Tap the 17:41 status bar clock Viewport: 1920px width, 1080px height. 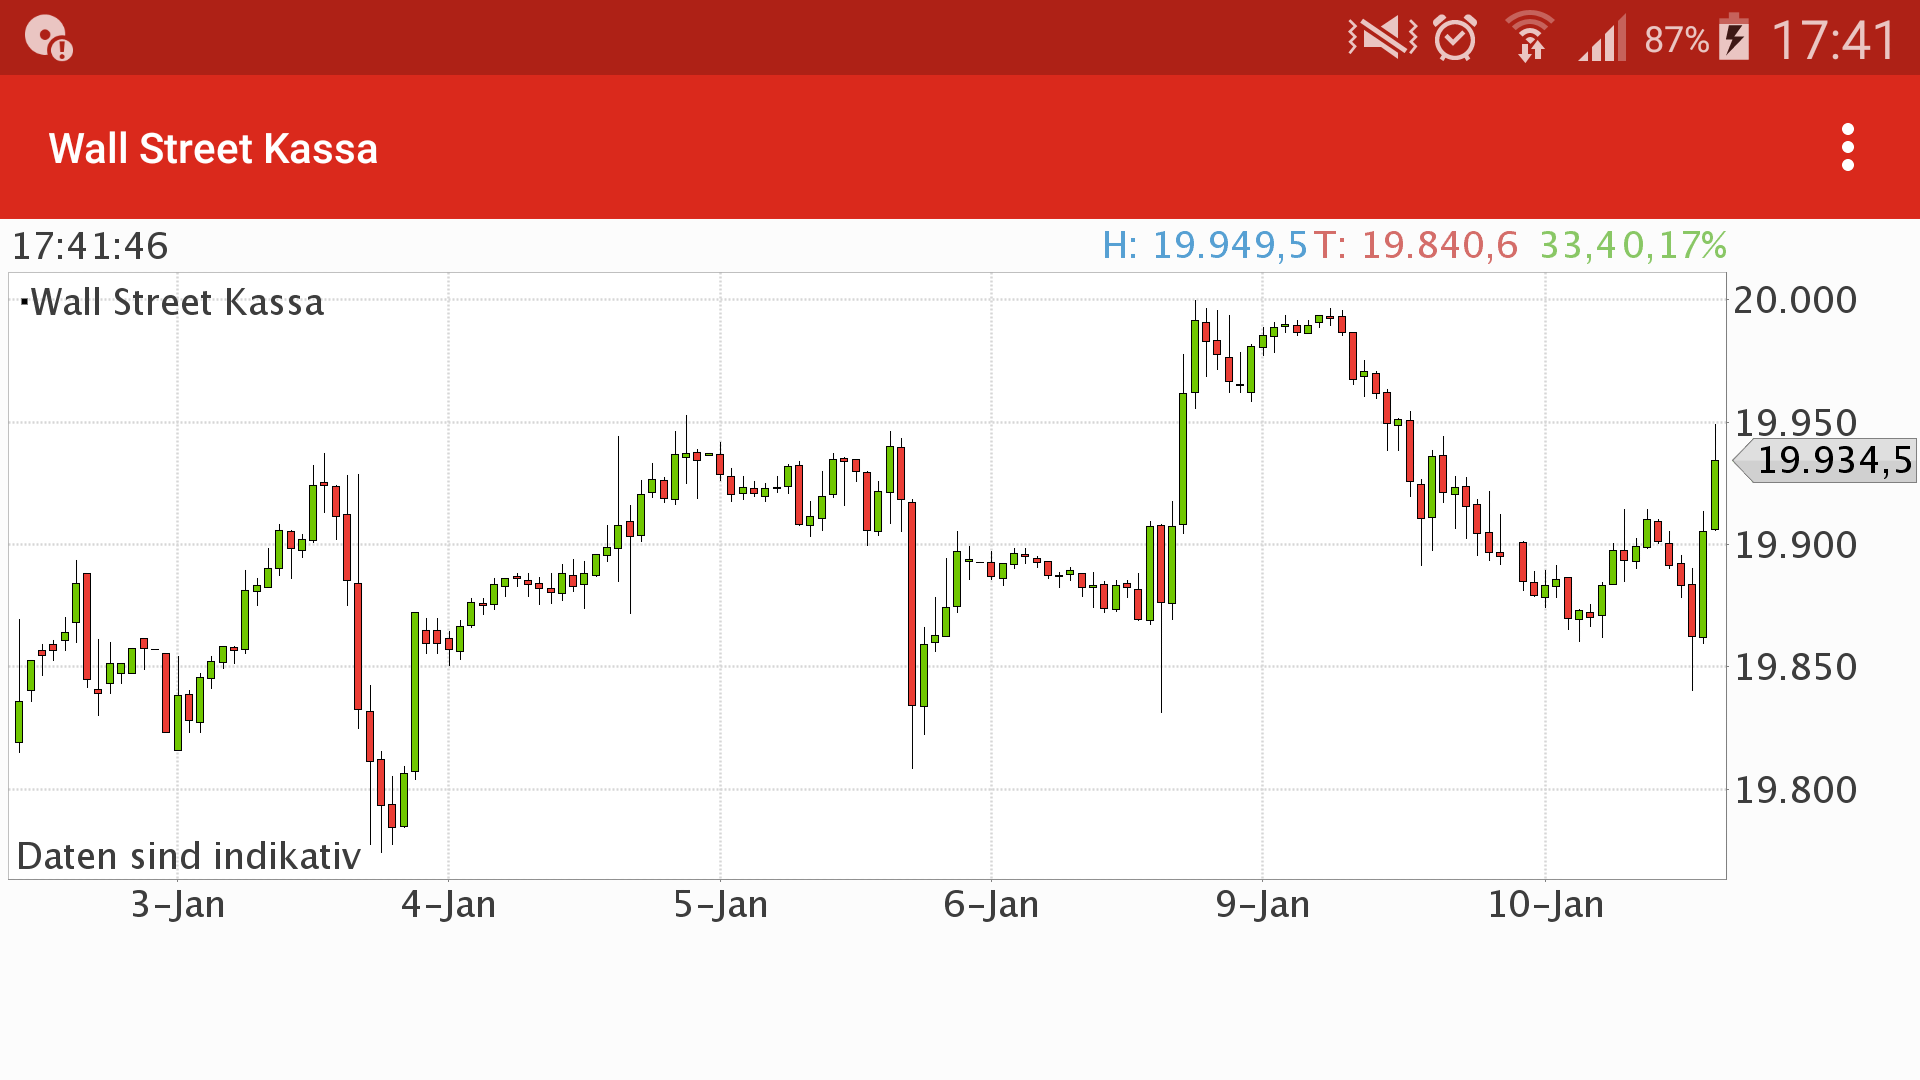click(x=1834, y=41)
